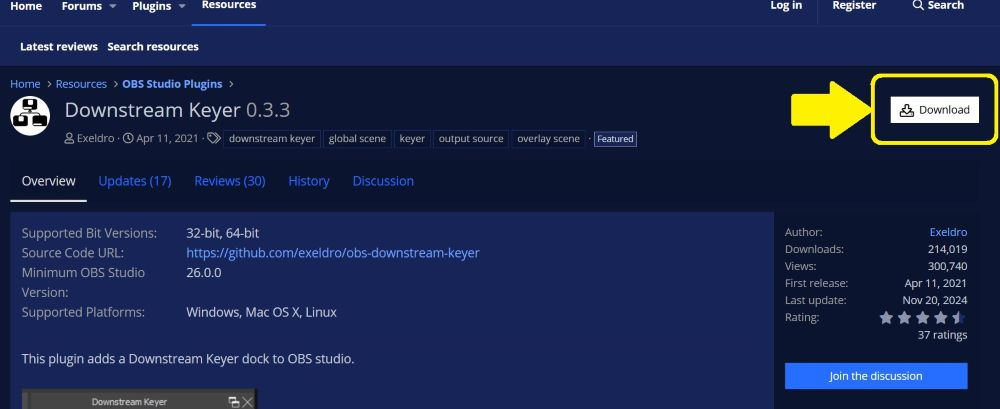Open the OBS Studio Plugins breadcrumb
This screenshot has height=409, width=1000.
point(172,84)
